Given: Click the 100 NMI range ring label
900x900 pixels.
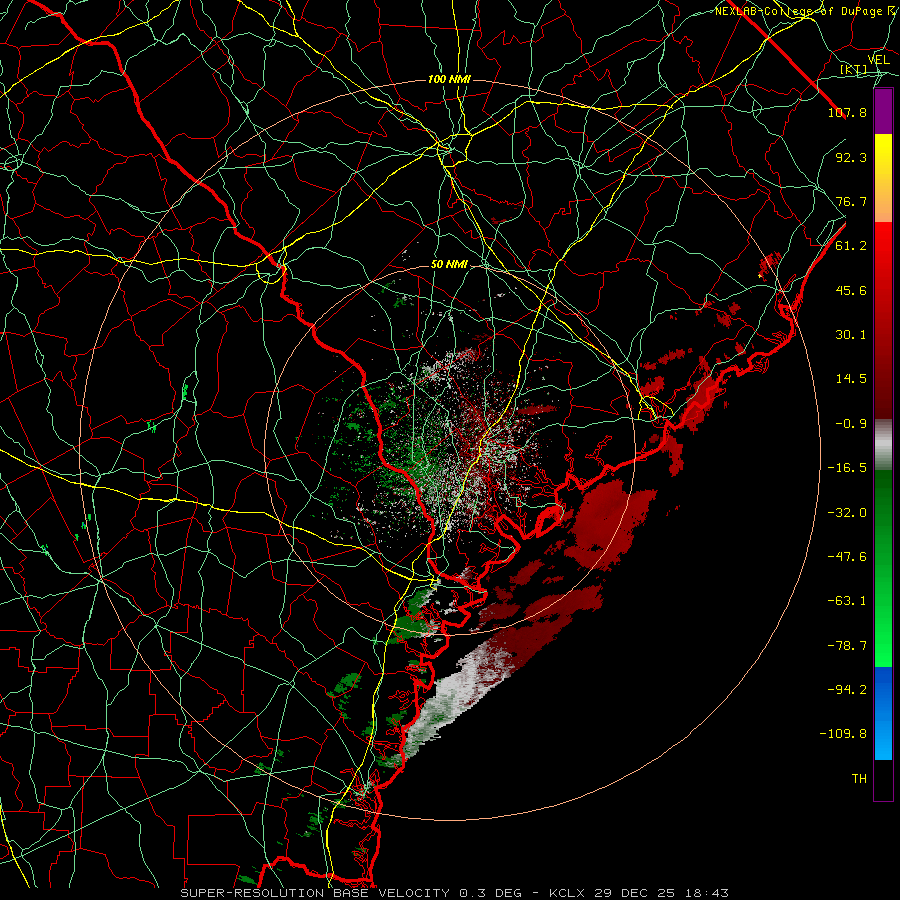Looking at the screenshot, I should (x=449, y=79).
